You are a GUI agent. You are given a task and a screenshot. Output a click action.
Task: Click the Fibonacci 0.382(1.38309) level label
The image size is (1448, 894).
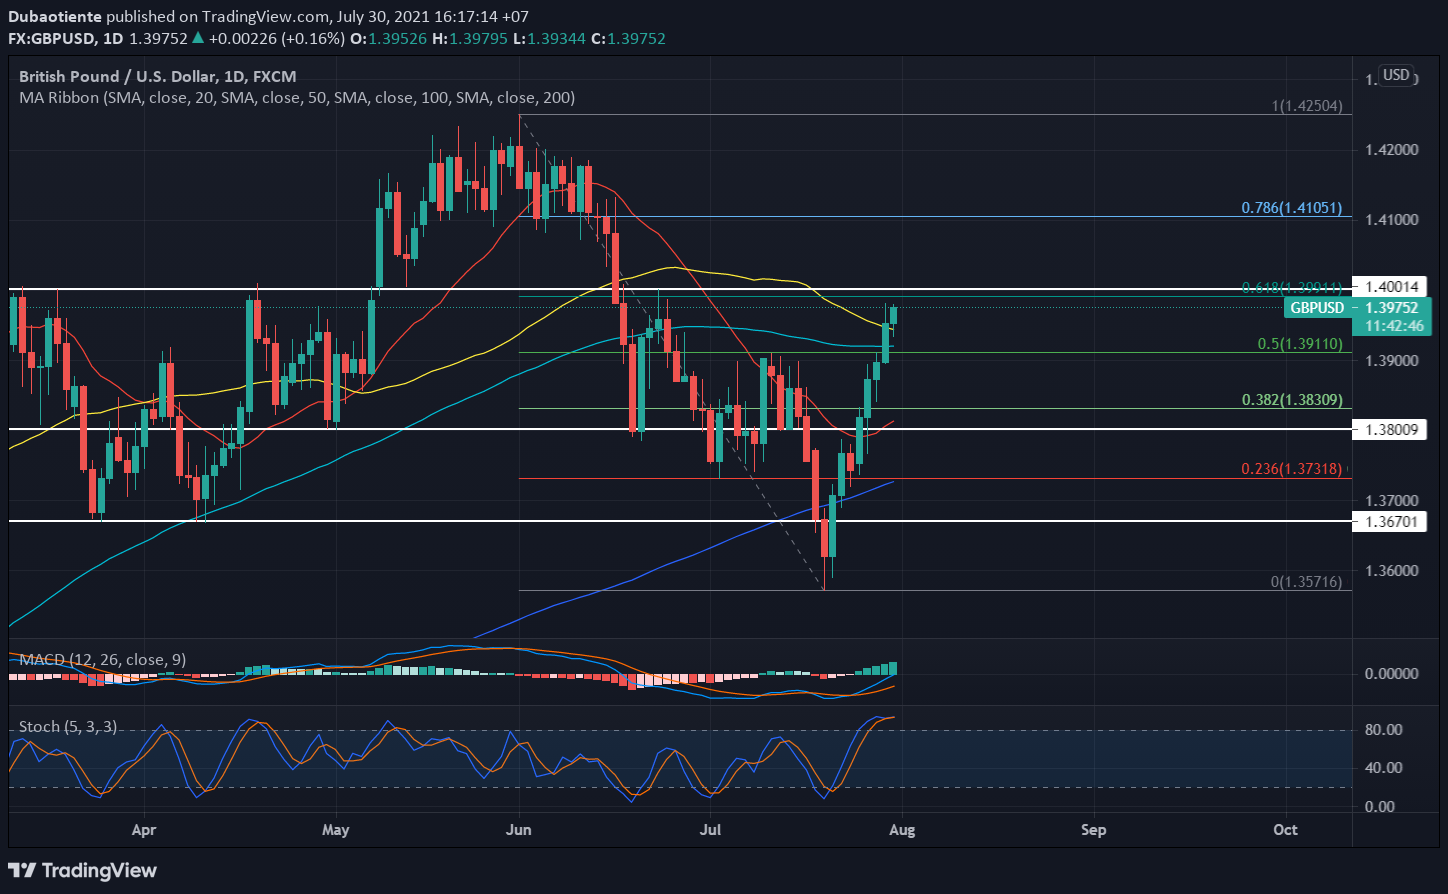pyautogui.click(x=1292, y=399)
